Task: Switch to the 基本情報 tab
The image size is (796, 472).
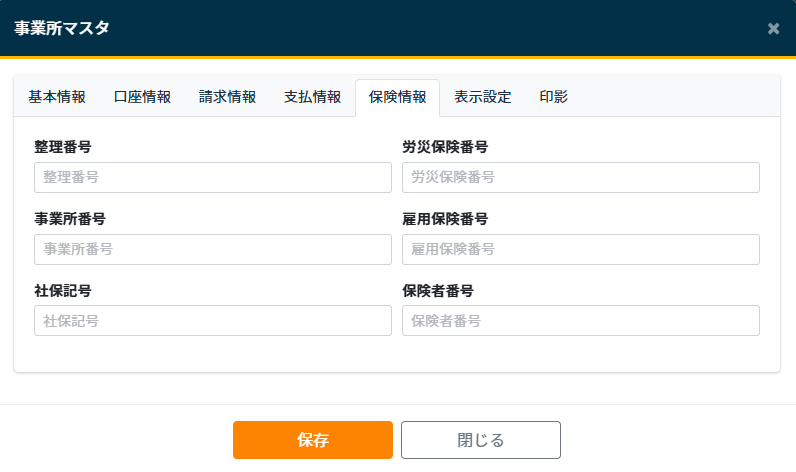Action: click(57, 97)
